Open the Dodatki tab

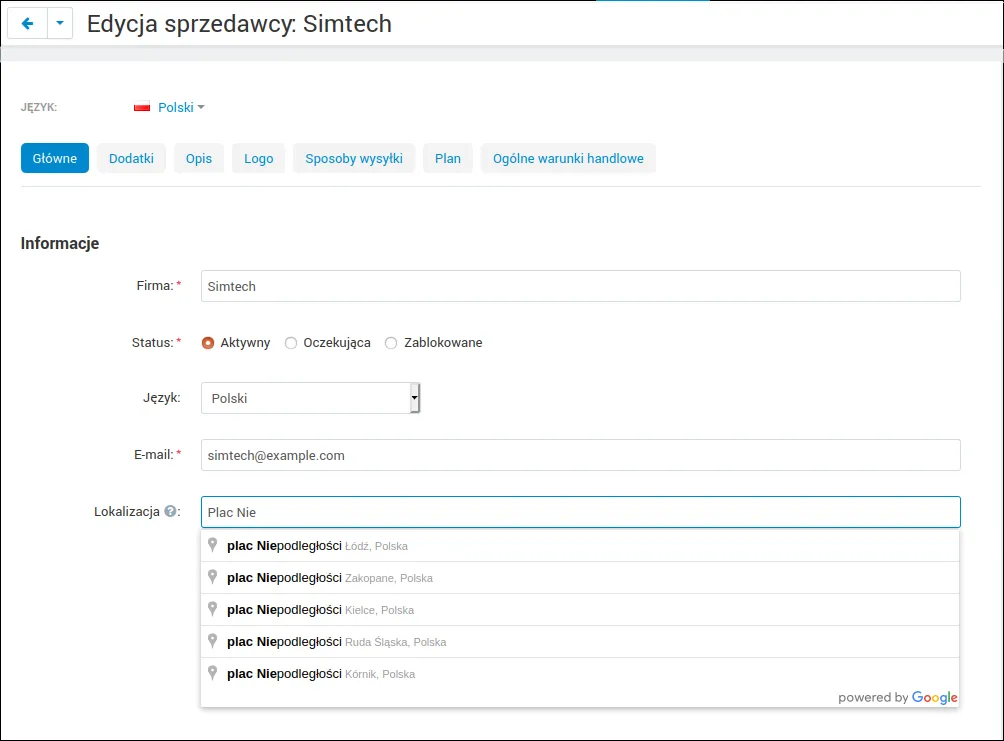coord(131,158)
